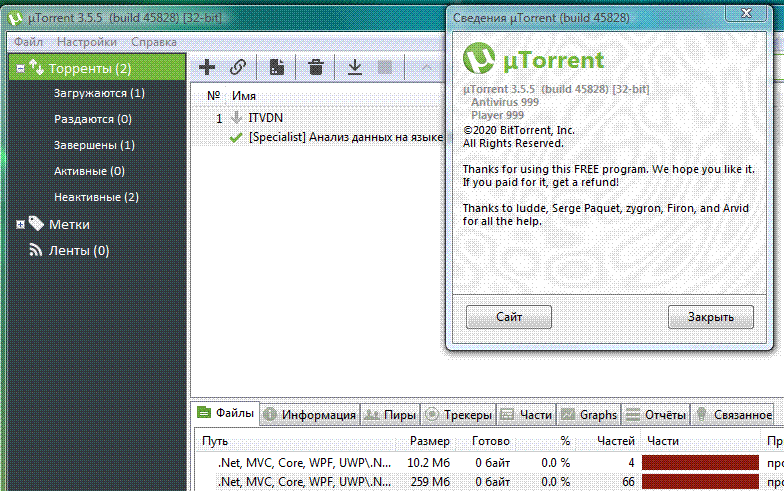Click version text µTorrent 3.5.5 in dialog

(x=556, y=89)
